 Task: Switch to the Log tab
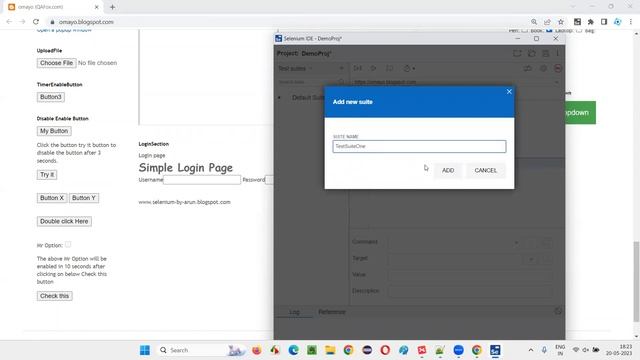click(294, 312)
